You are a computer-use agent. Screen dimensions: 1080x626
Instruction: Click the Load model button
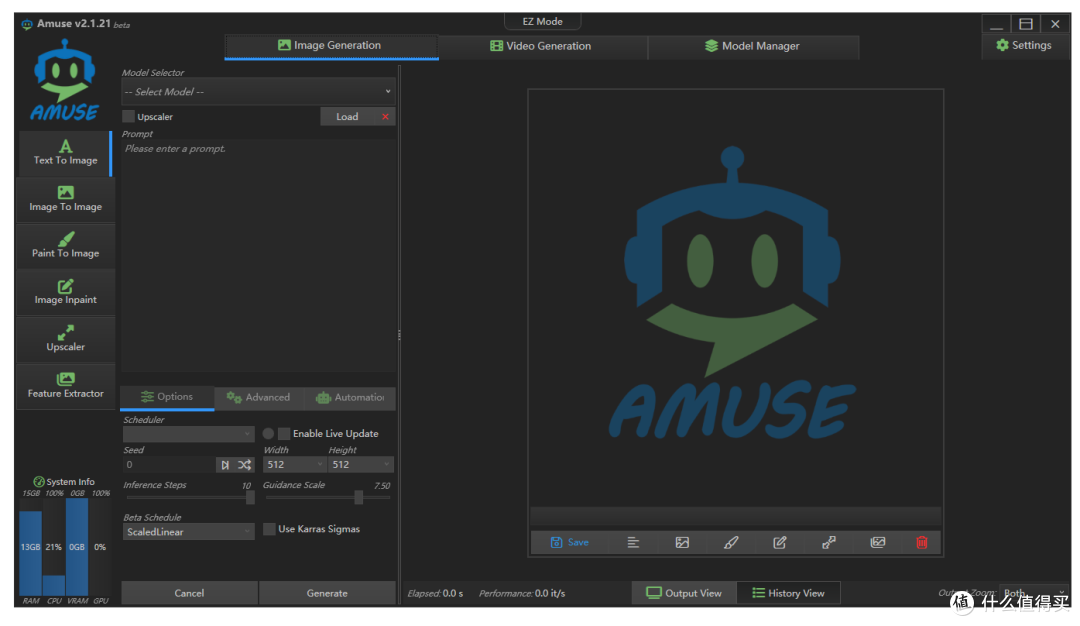pos(347,116)
